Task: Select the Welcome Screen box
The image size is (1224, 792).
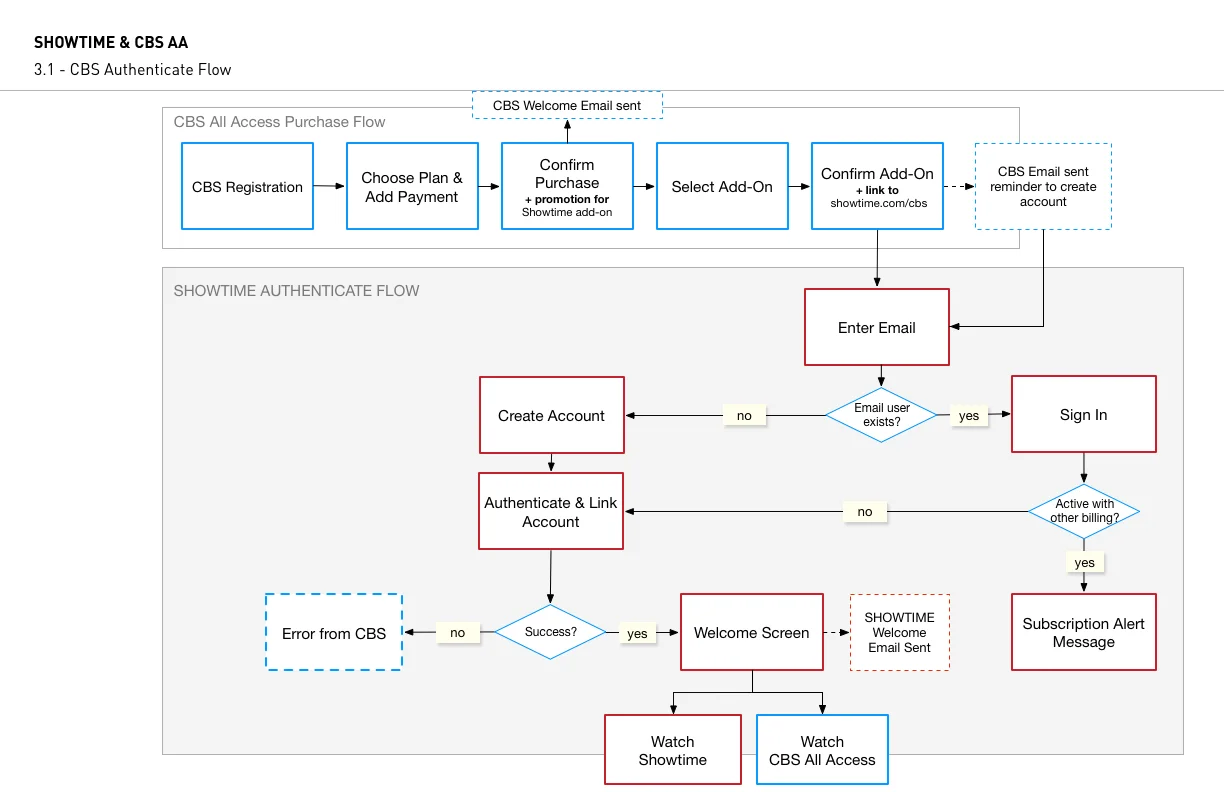Action: 752,632
